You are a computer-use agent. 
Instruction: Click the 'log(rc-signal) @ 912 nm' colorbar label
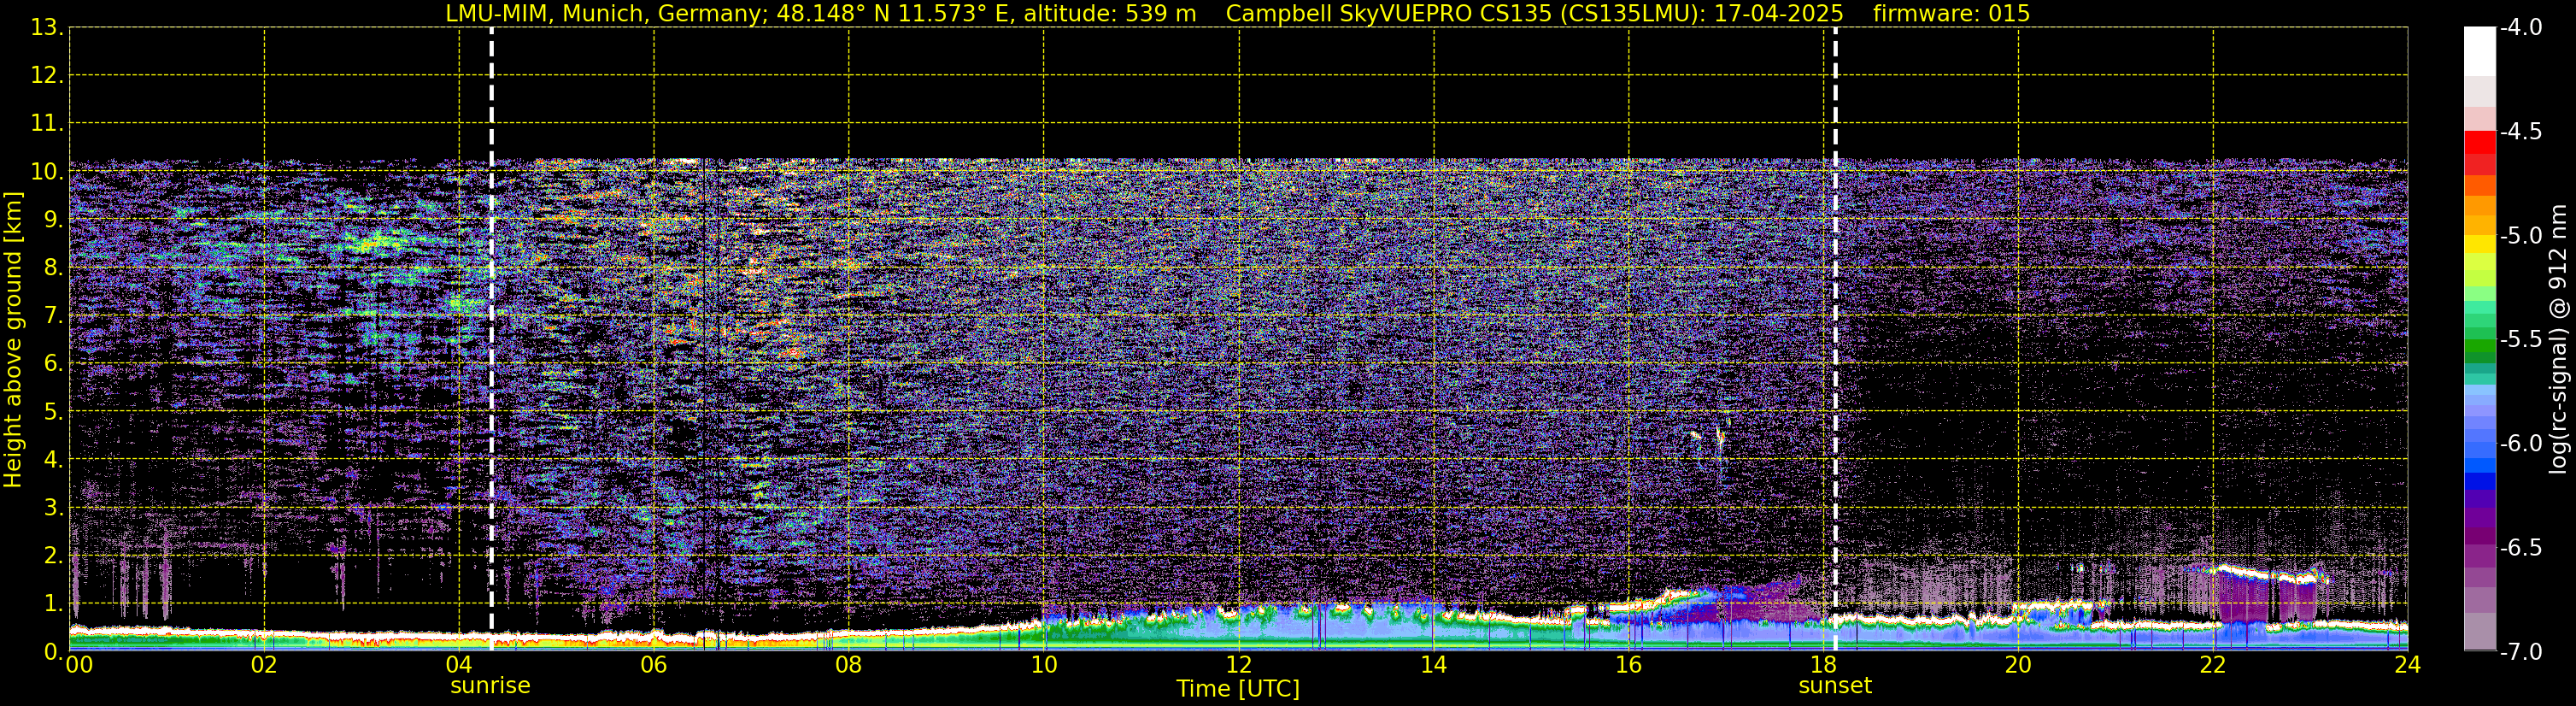2559,339
